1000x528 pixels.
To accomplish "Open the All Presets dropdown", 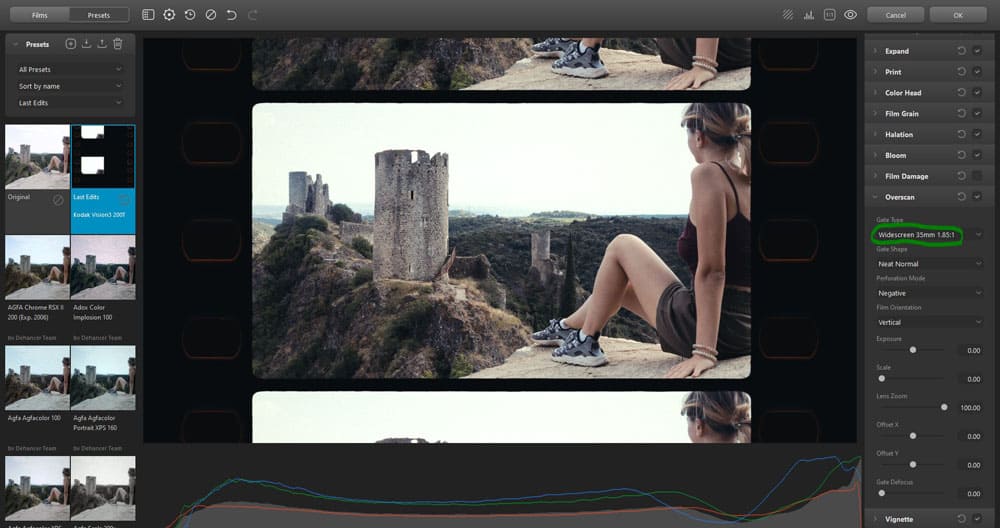I will 70,69.
